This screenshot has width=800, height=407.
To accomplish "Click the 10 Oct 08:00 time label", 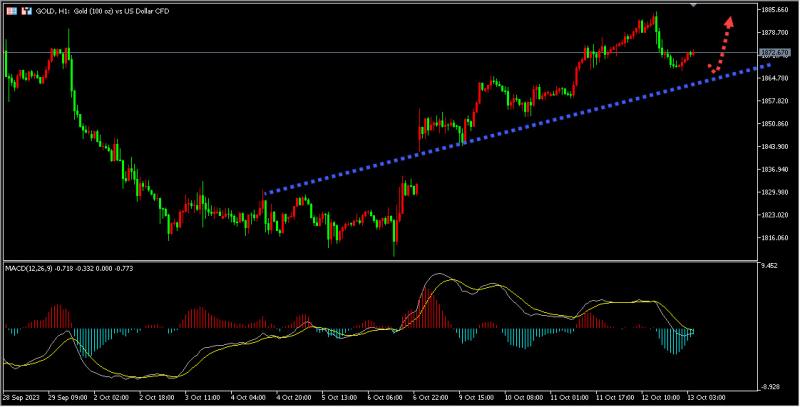I will pyautogui.click(x=522, y=397).
